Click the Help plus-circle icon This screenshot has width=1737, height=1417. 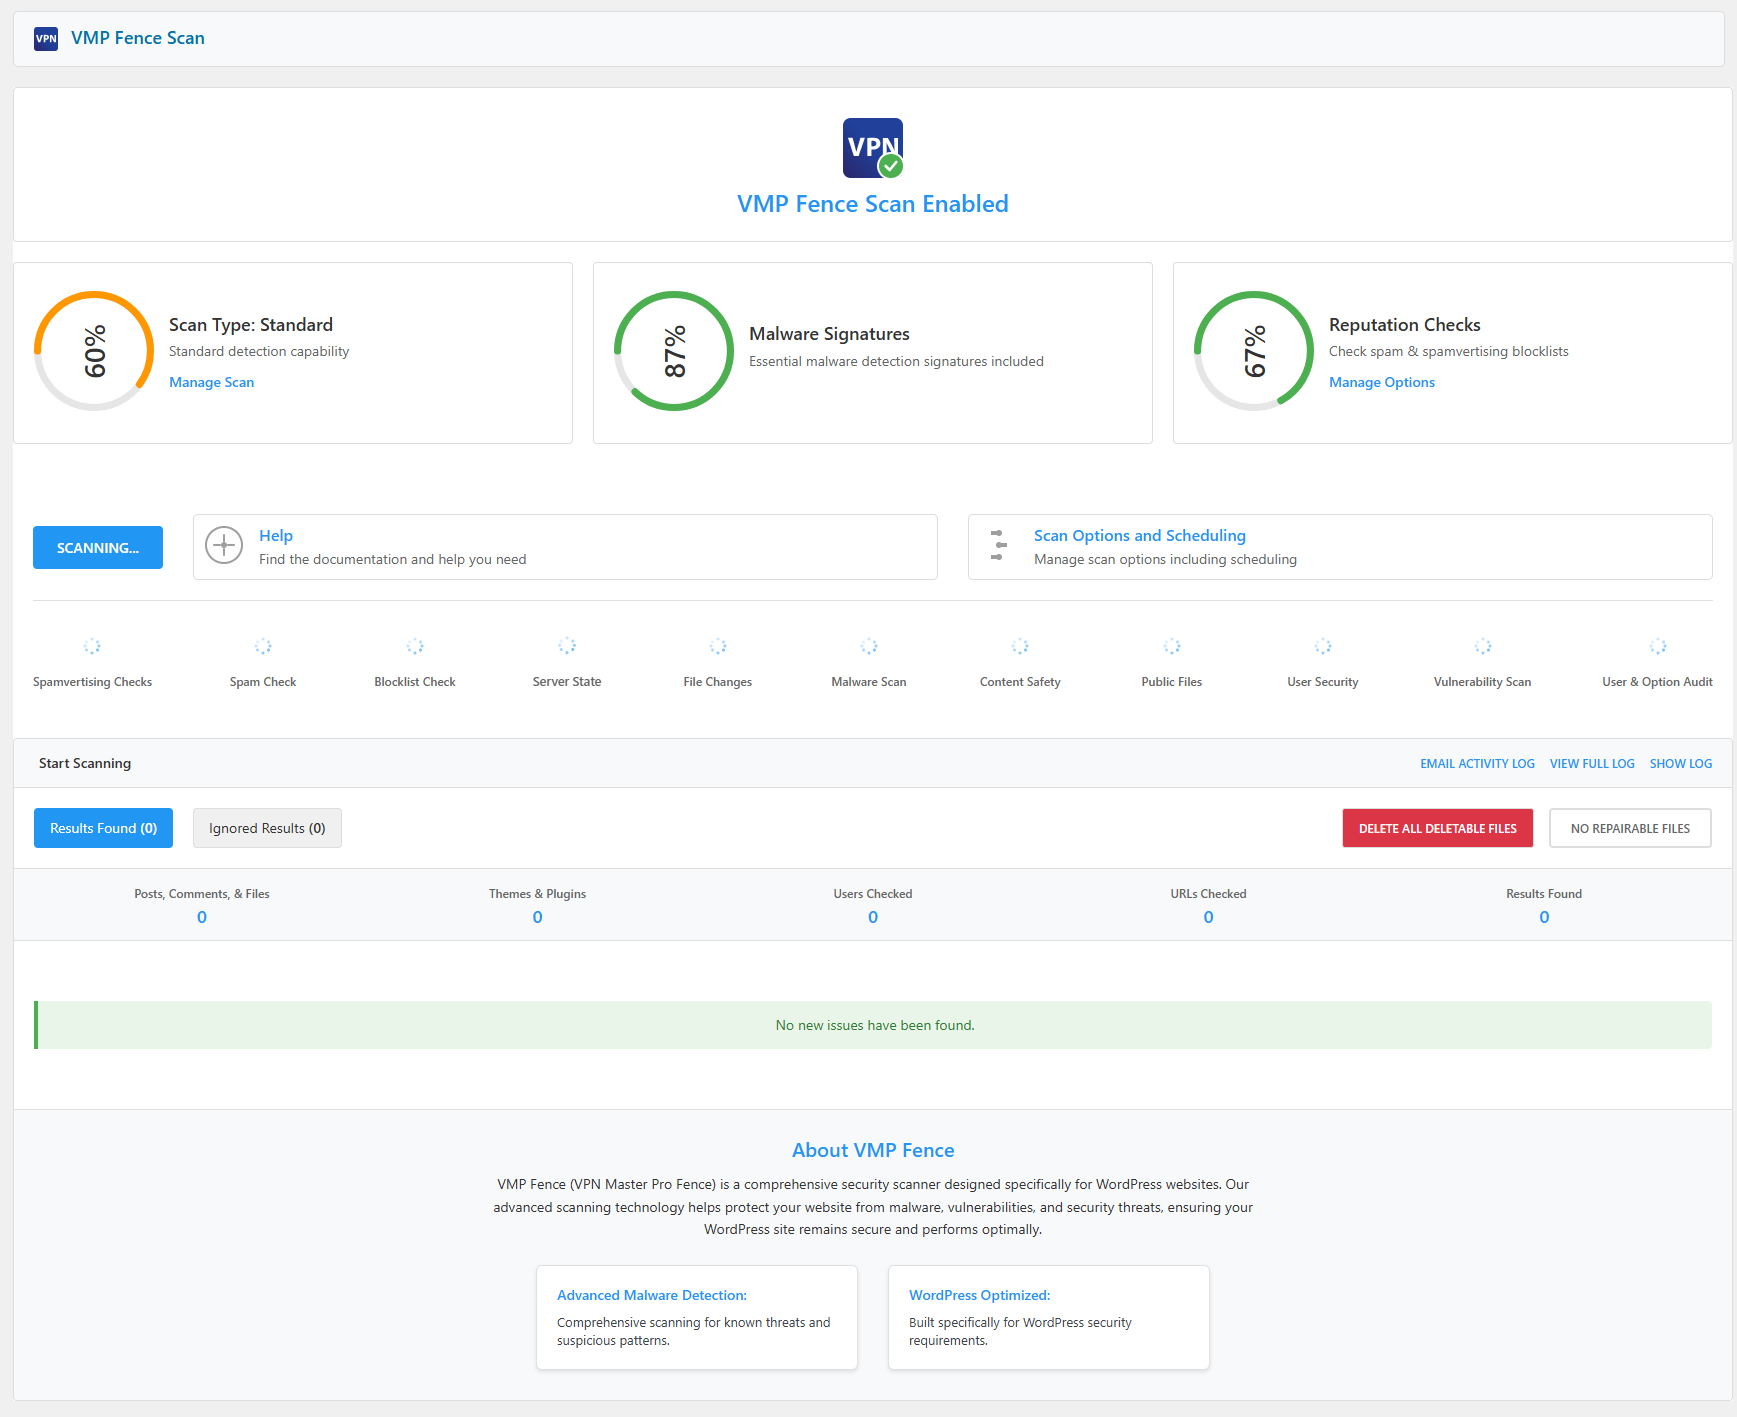pyautogui.click(x=223, y=546)
